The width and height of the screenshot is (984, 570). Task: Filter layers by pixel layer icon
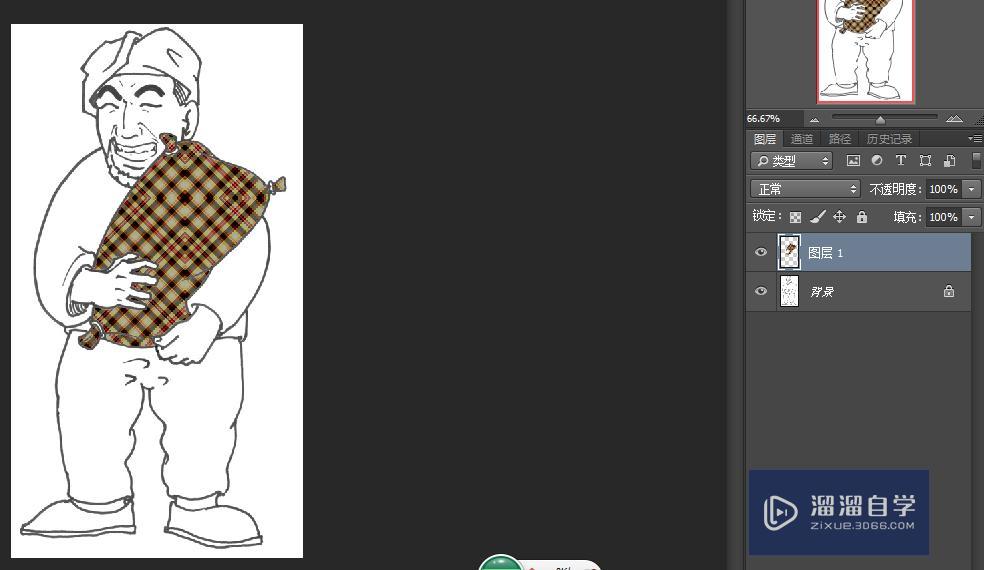[x=853, y=161]
